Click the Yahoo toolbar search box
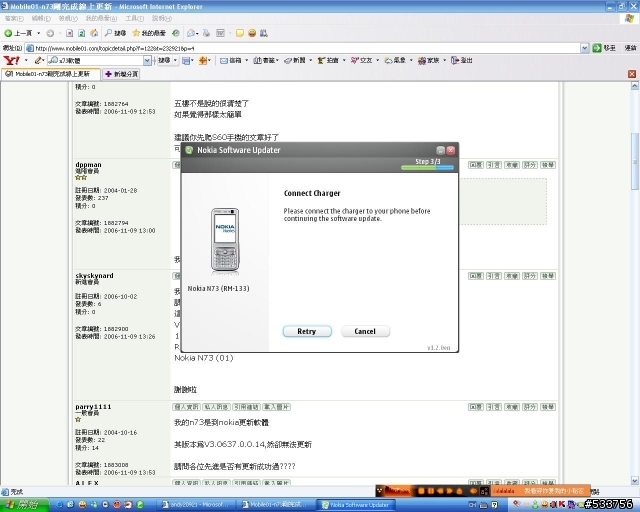The image size is (640, 512). pyautogui.click(x=96, y=60)
